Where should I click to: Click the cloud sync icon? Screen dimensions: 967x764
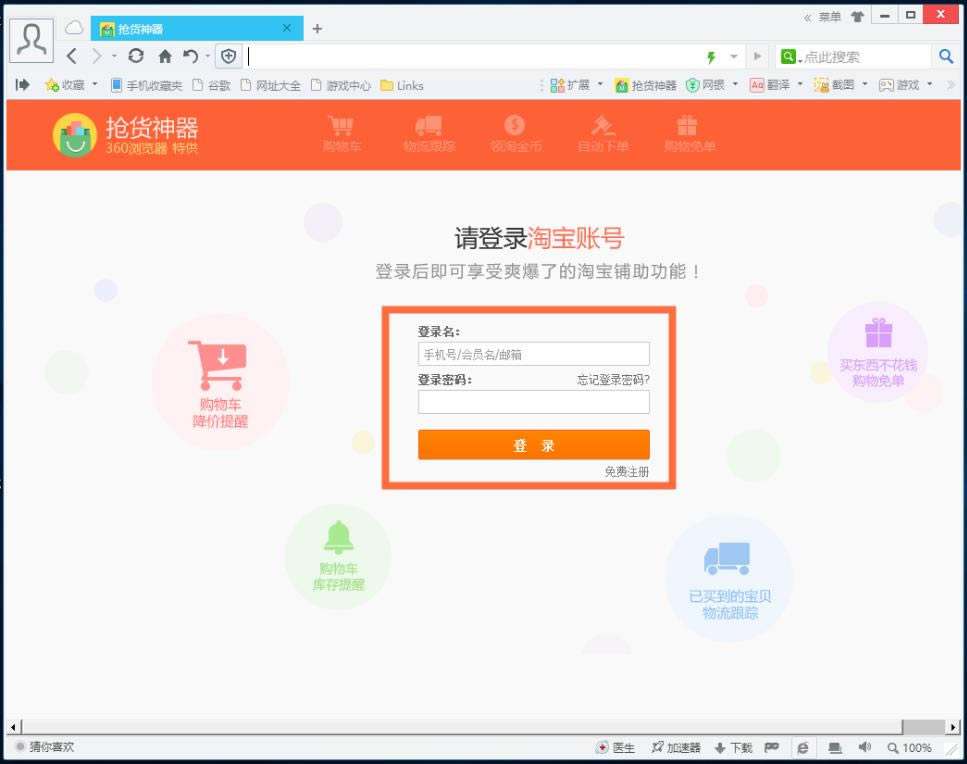75,27
